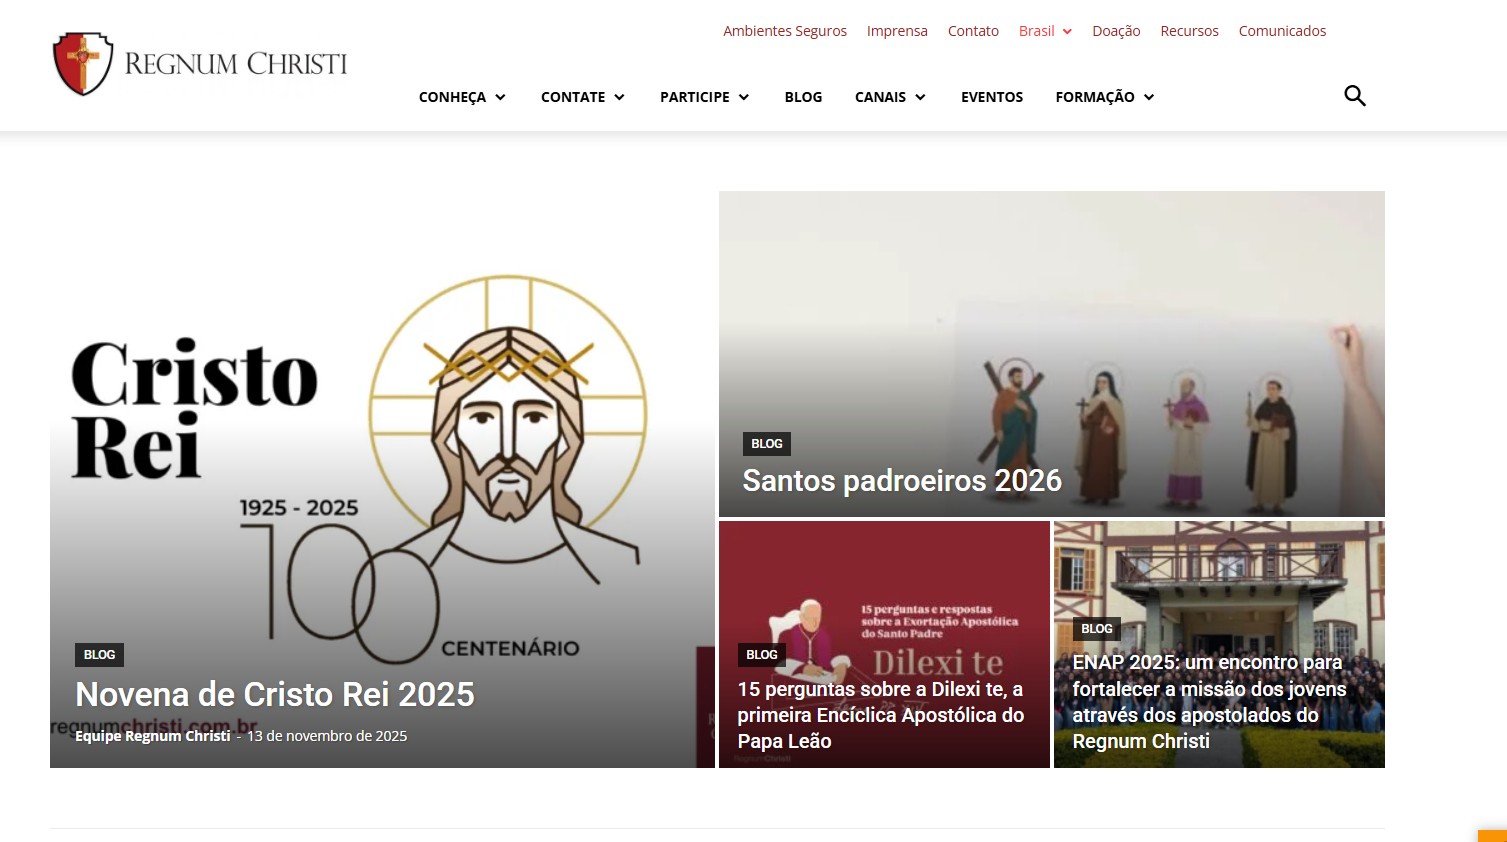Click the Equipe Regnum Christi author name
Screen dimensions: 1507x842
pos(152,736)
